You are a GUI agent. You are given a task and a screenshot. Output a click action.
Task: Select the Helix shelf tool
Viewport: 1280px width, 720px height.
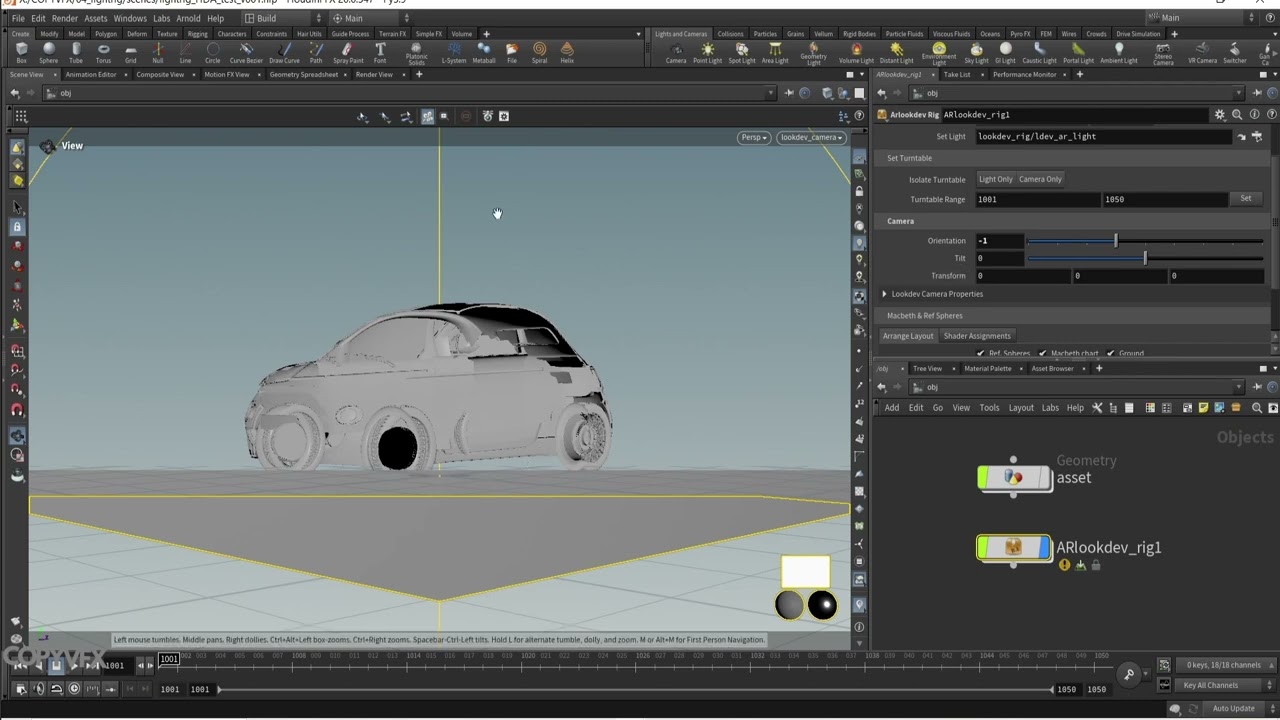(x=567, y=53)
